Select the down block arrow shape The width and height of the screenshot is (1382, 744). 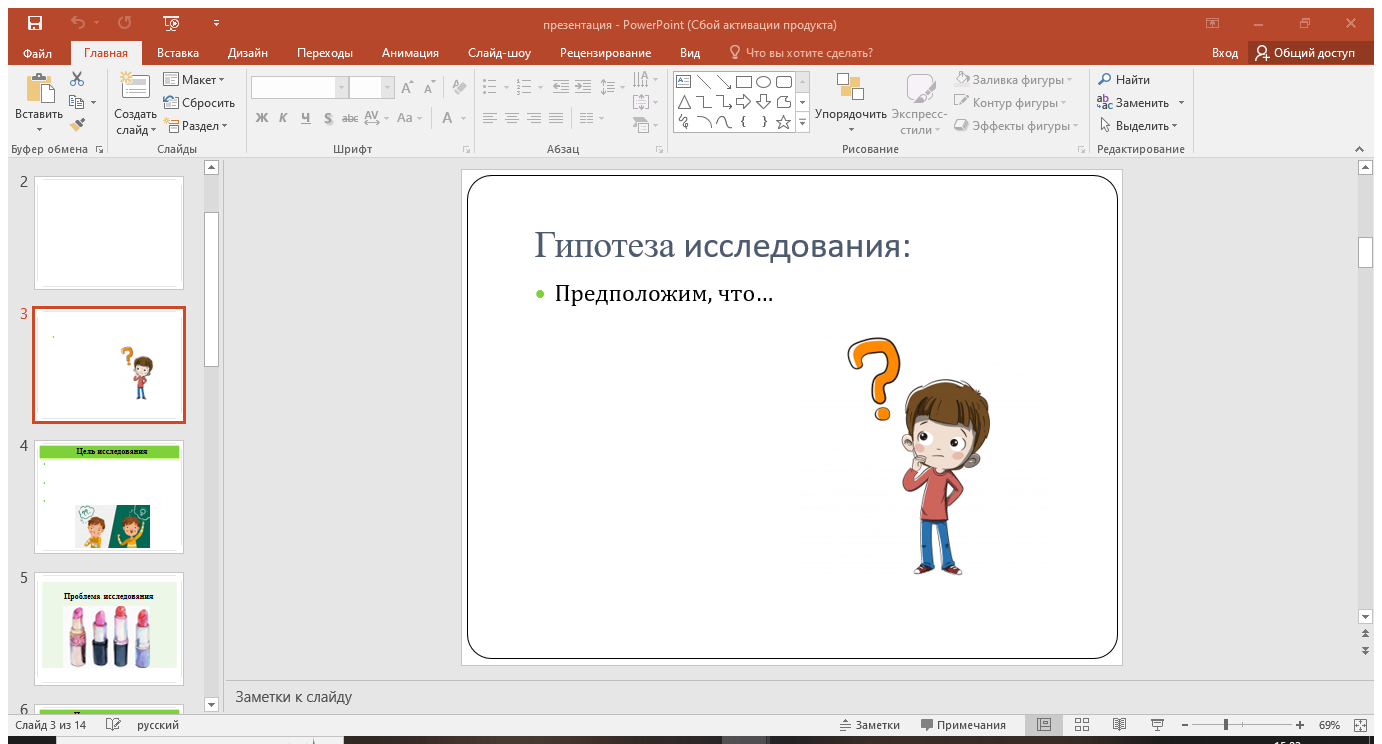pos(764,102)
